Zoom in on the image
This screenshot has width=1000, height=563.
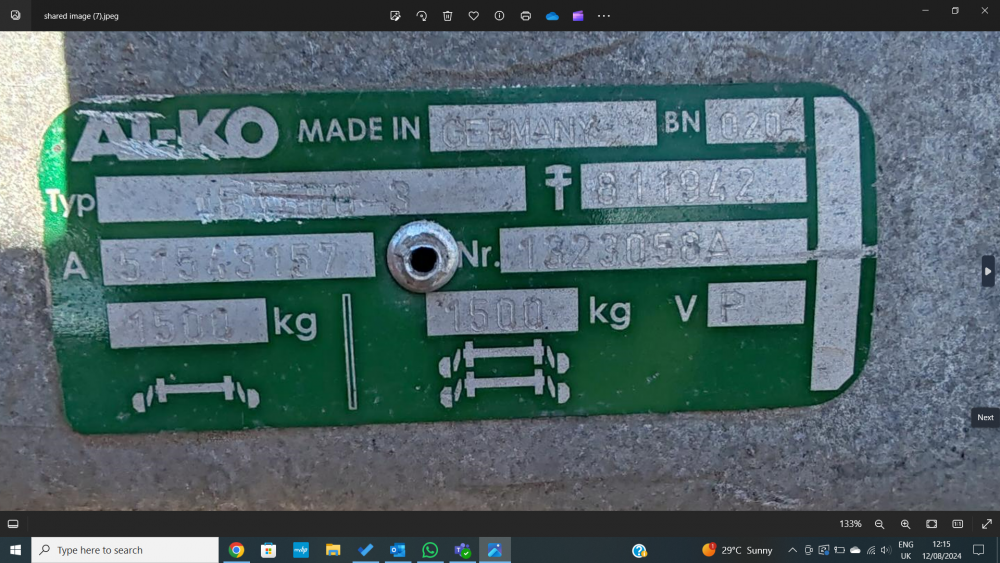pos(905,524)
